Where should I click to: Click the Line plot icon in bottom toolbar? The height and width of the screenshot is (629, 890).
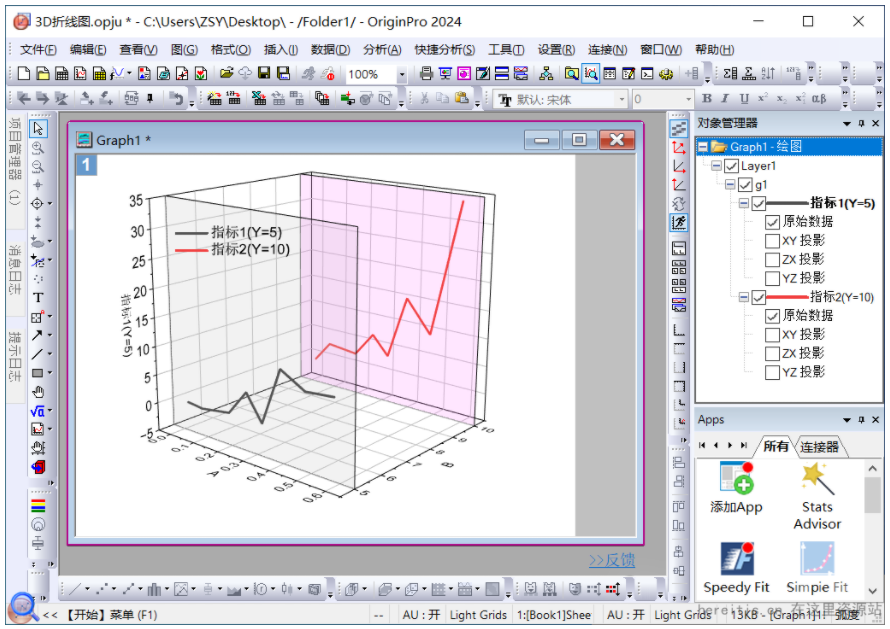(x=75, y=590)
